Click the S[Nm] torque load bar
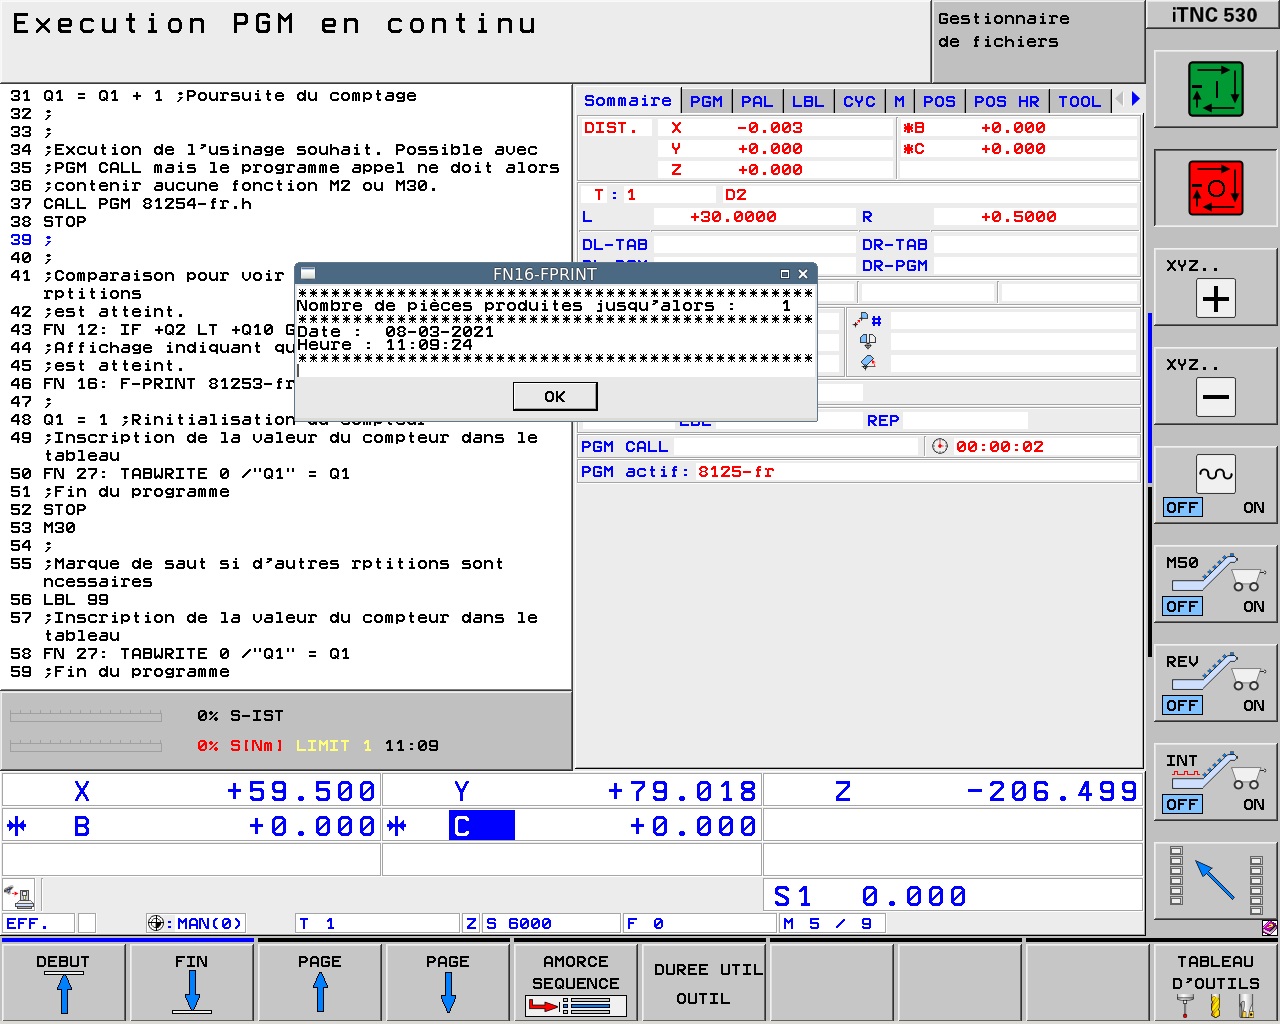This screenshot has width=1280, height=1024. 86,746
